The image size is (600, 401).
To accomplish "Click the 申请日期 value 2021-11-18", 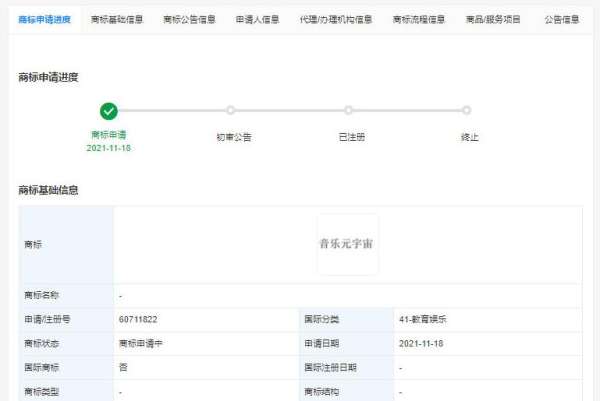I will (421, 344).
